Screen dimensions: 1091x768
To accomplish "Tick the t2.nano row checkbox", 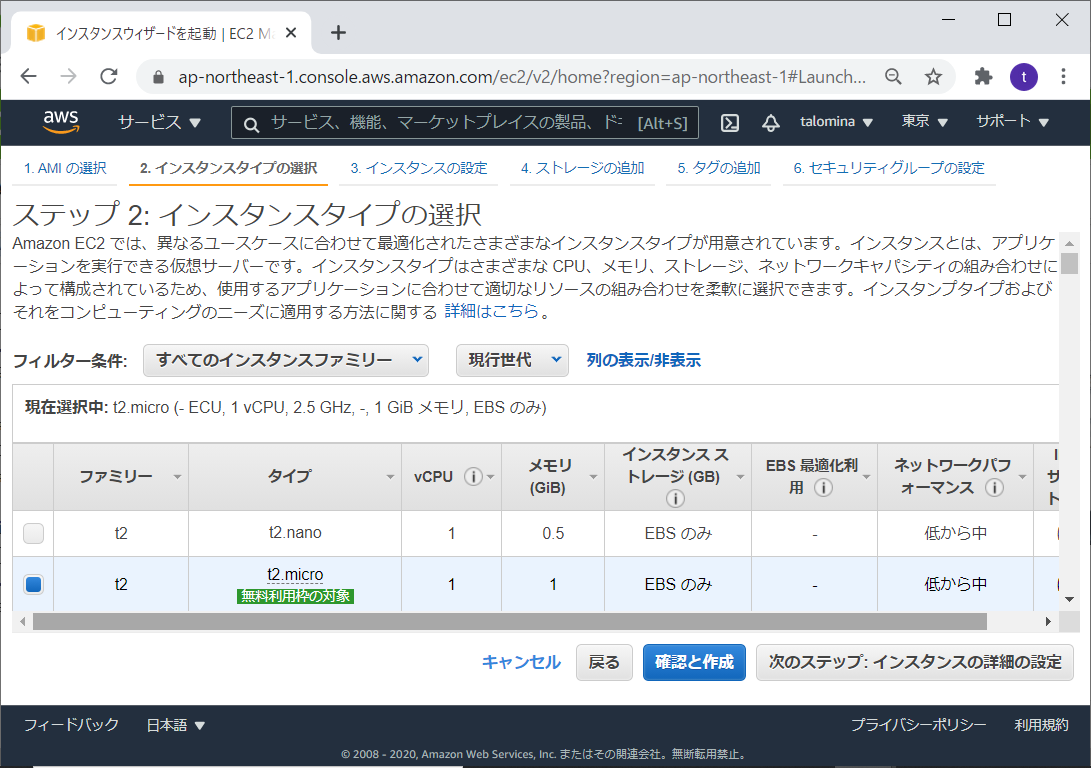I will [x=33, y=533].
